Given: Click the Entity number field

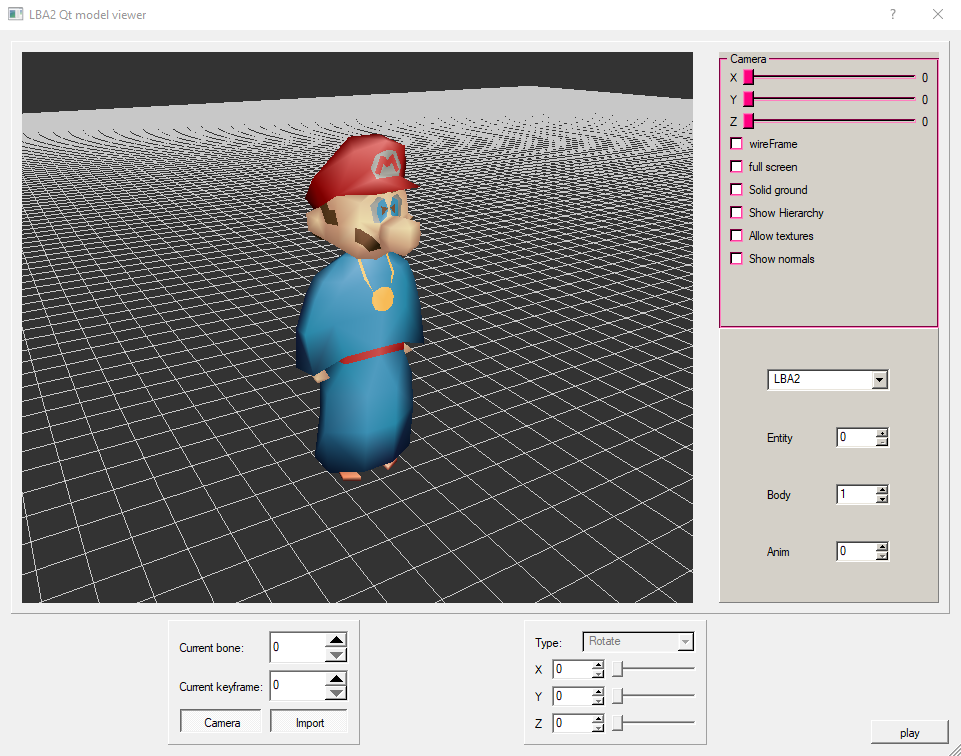Looking at the screenshot, I should (x=856, y=437).
